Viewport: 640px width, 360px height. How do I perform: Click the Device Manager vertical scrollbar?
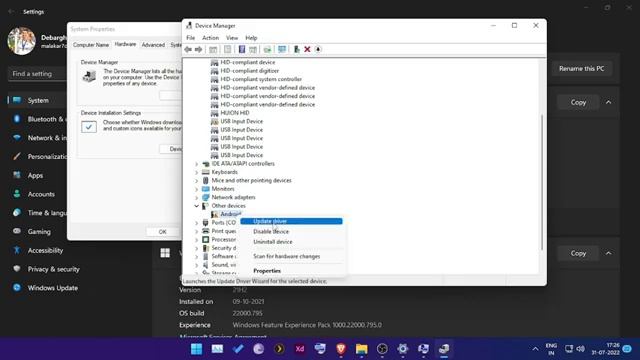542,182
